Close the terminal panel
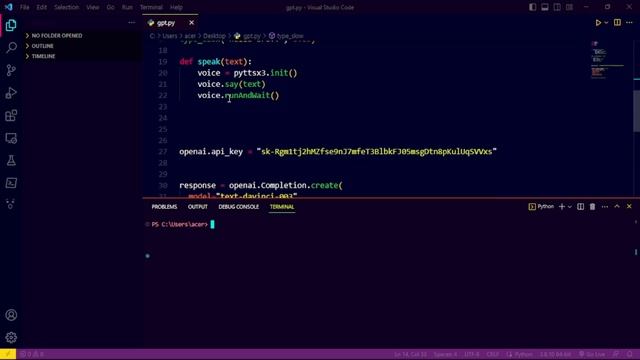 [x=629, y=207]
